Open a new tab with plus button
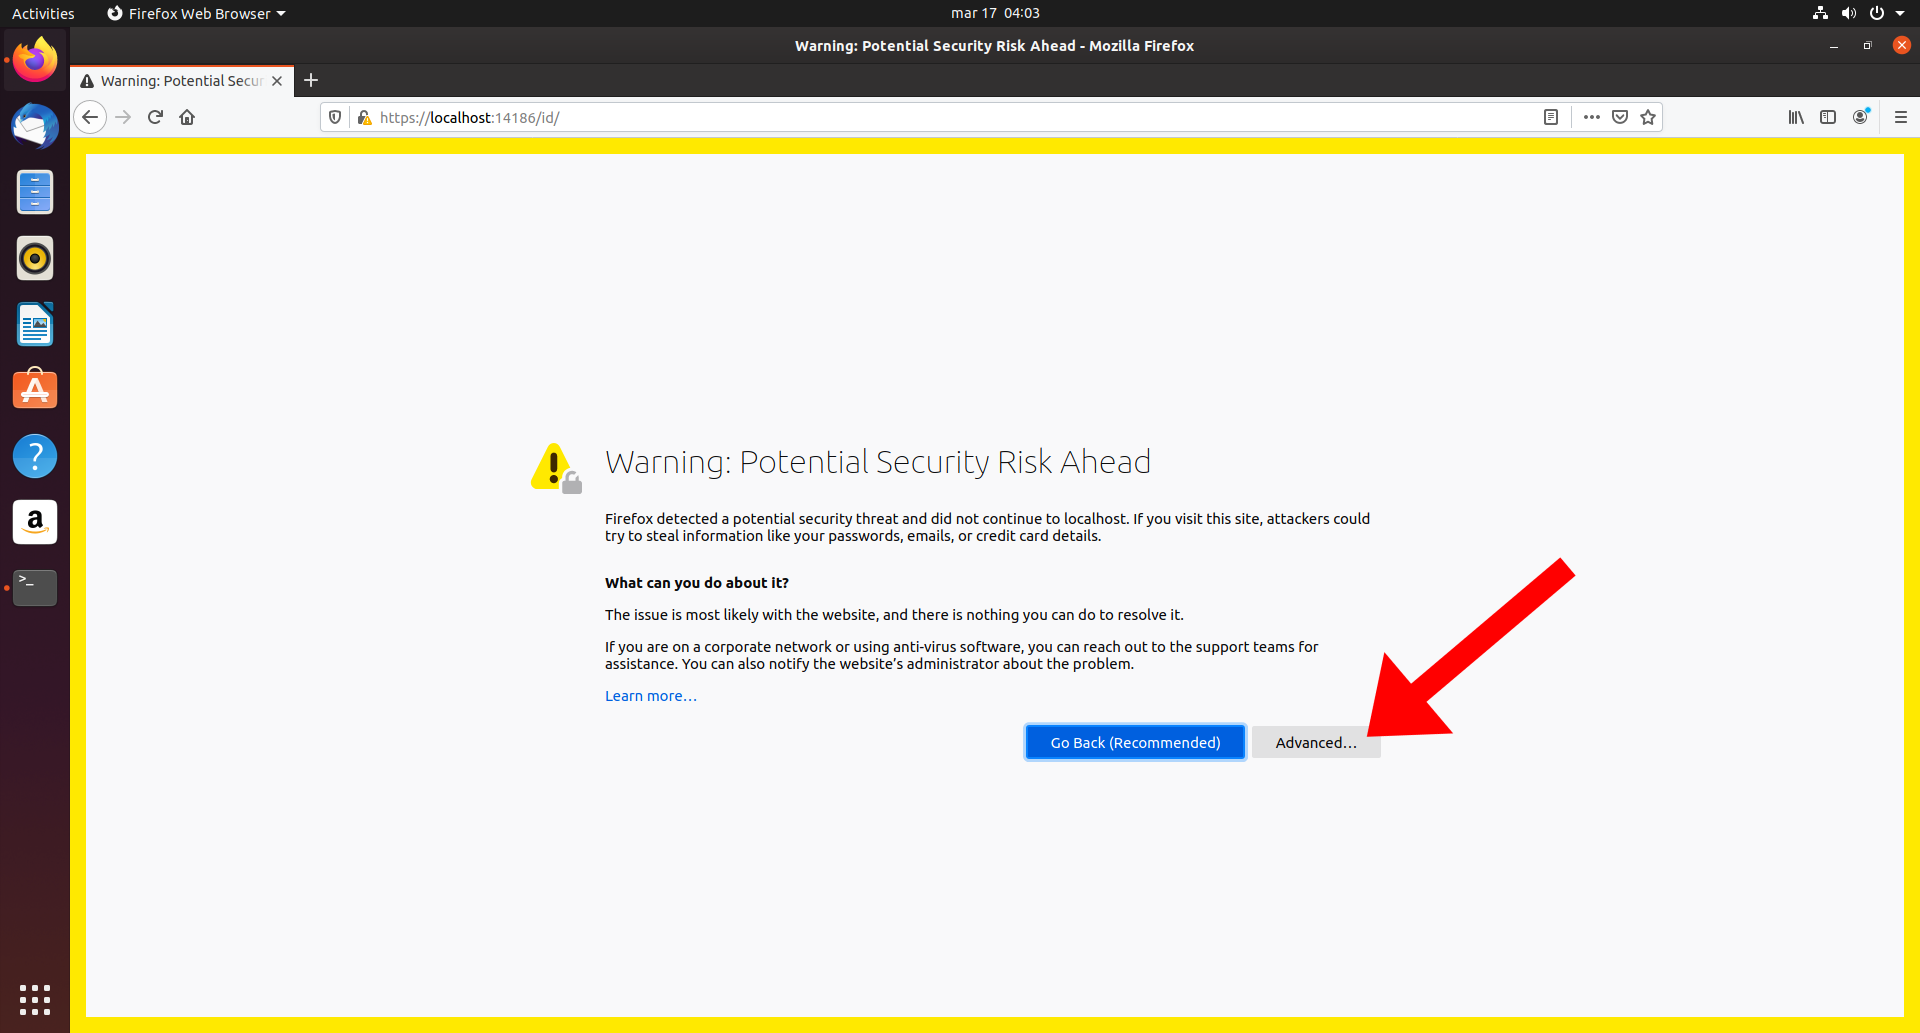 (x=311, y=80)
